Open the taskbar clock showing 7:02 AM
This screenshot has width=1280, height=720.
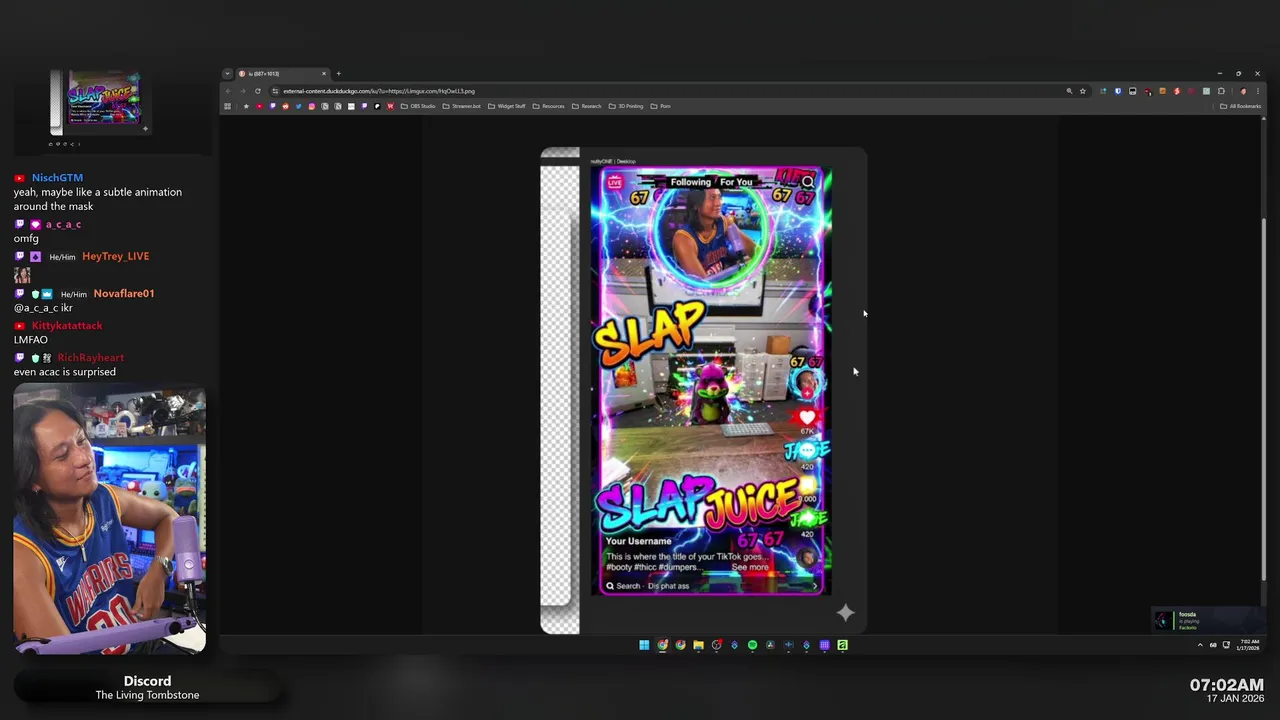pos(1250,645)
